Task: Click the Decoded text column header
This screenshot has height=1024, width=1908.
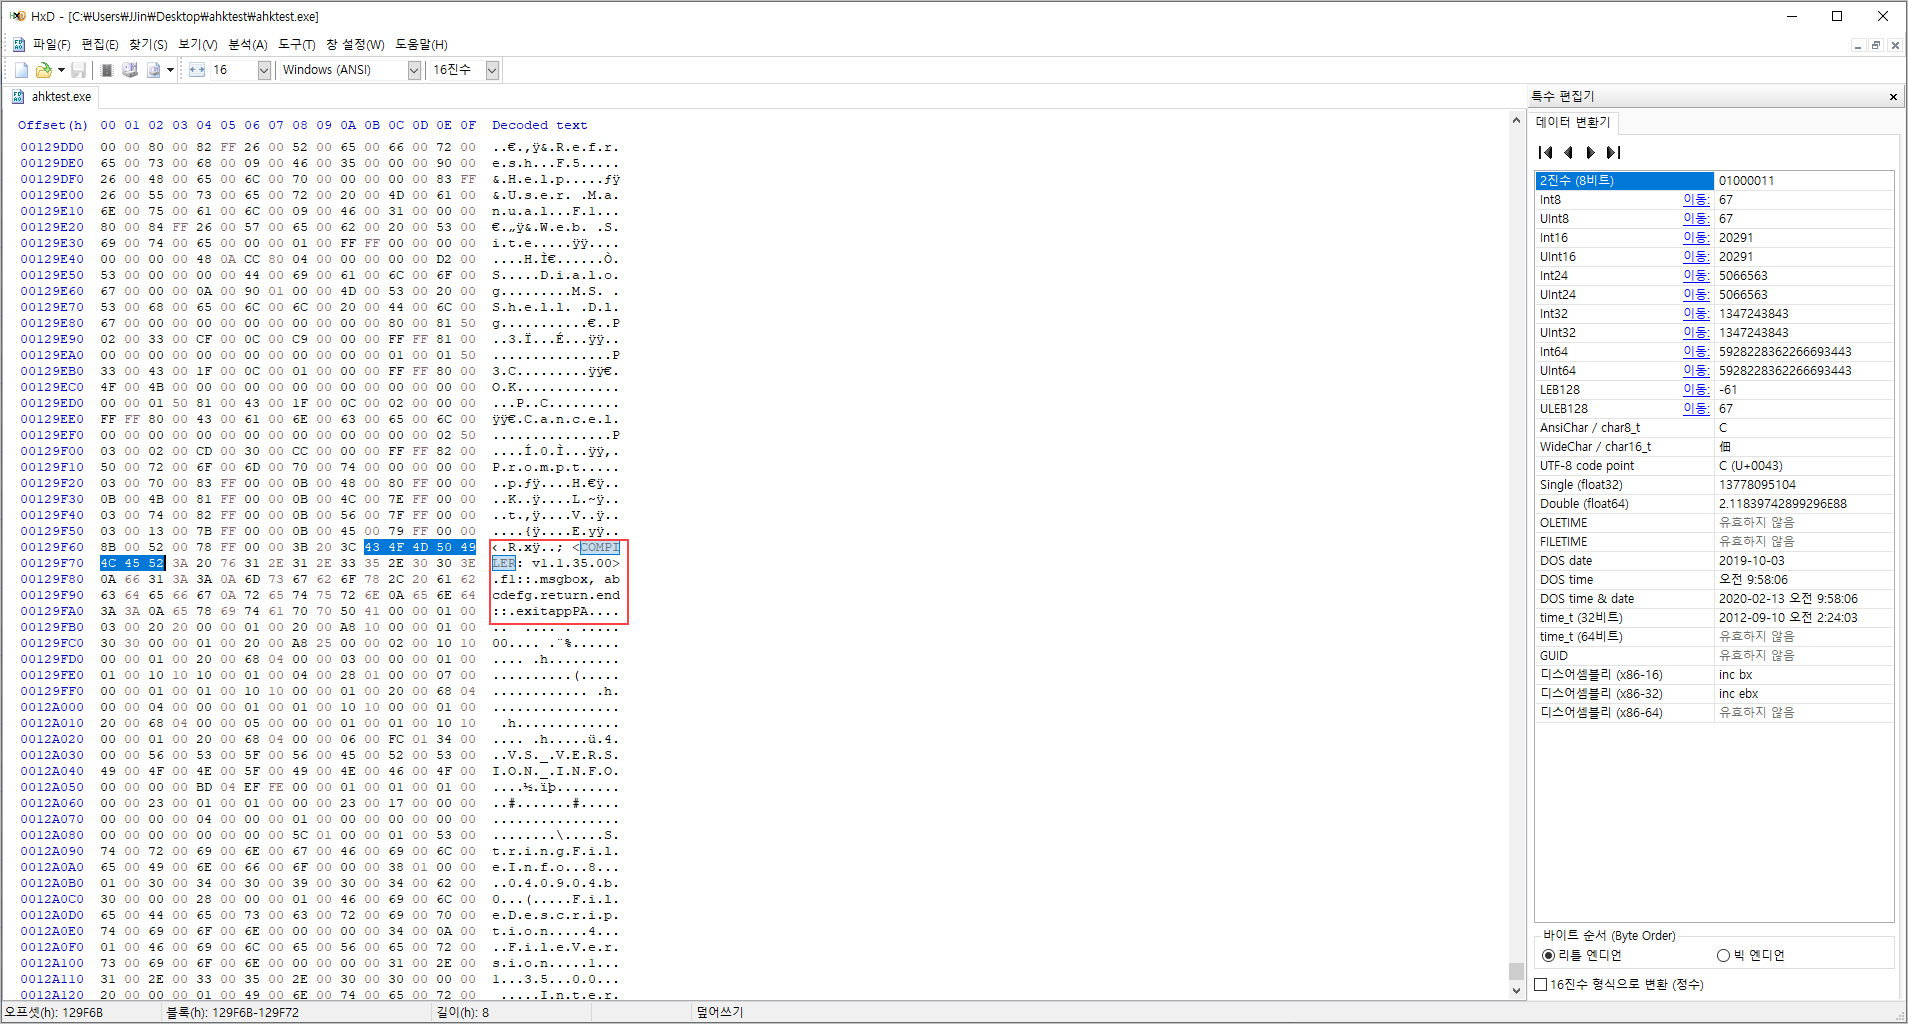Action: [x=539, y=126]
